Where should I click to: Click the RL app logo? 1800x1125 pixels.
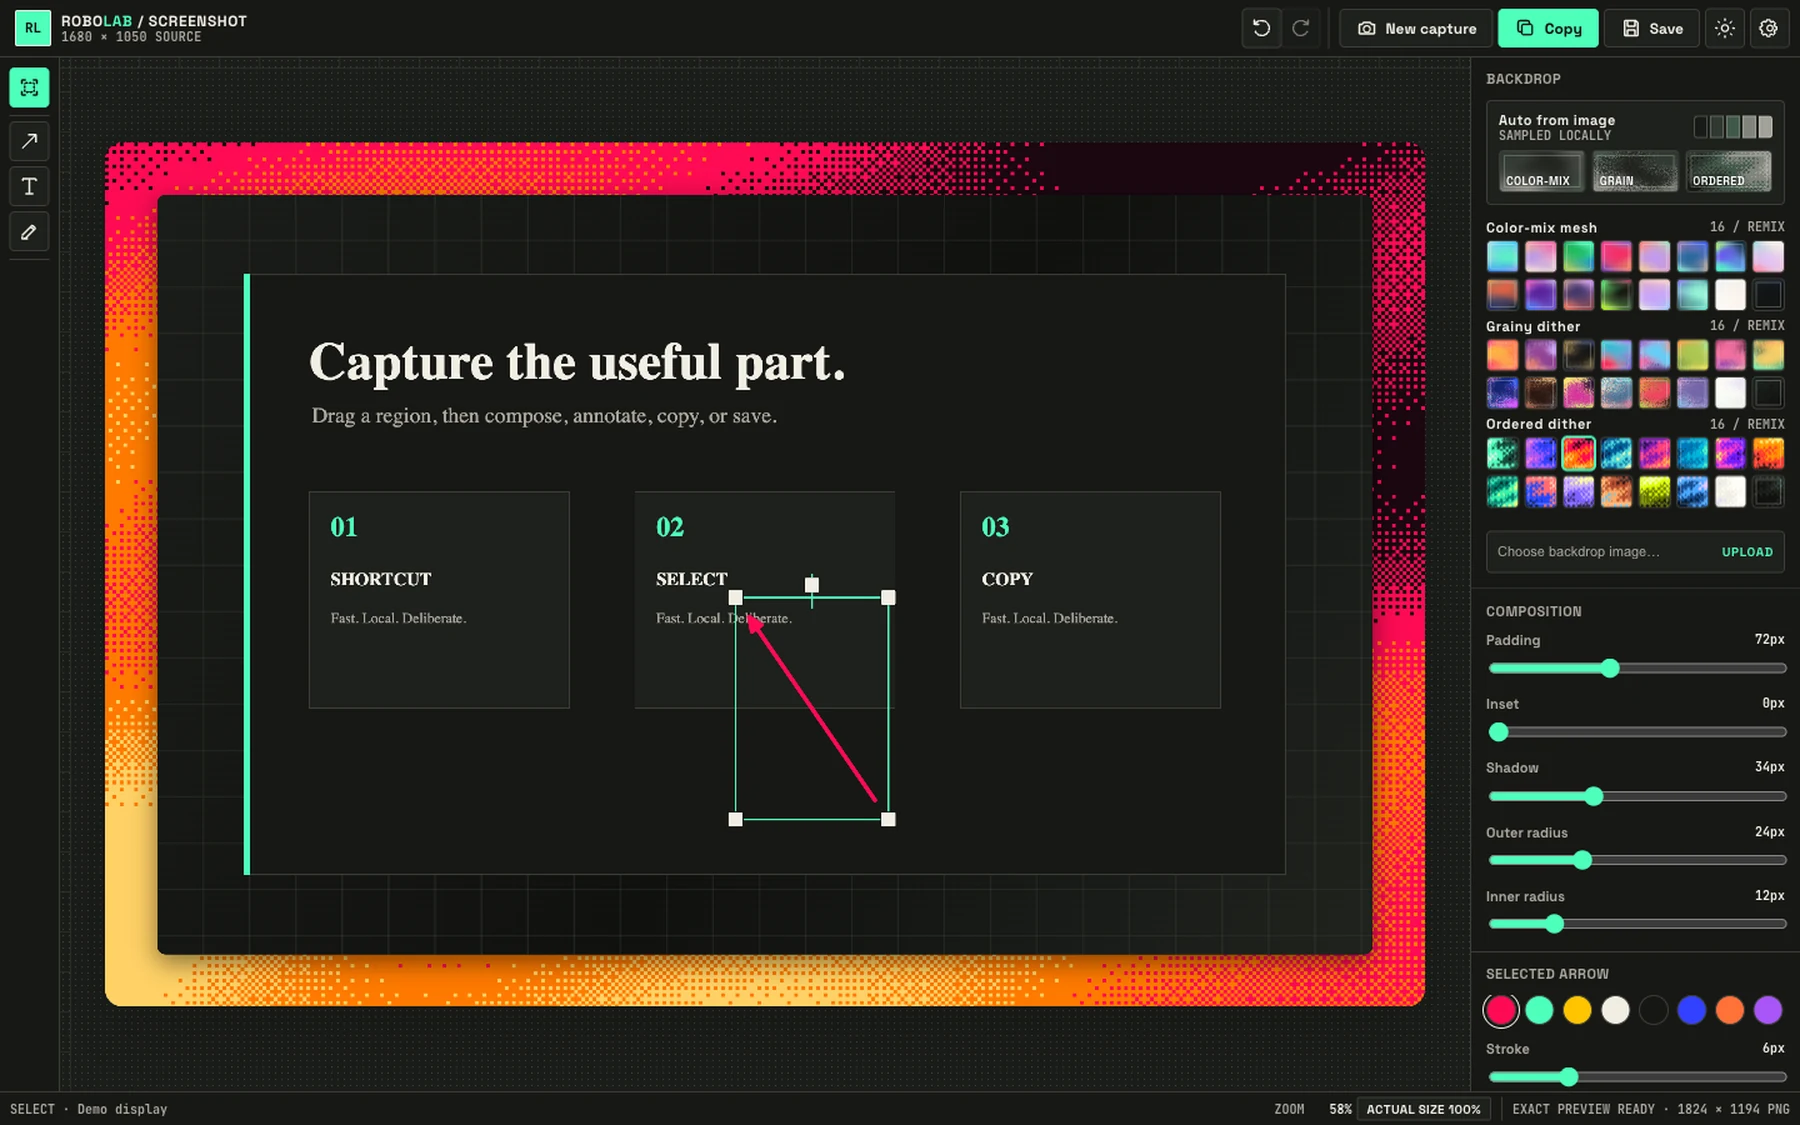coord(33,28)
